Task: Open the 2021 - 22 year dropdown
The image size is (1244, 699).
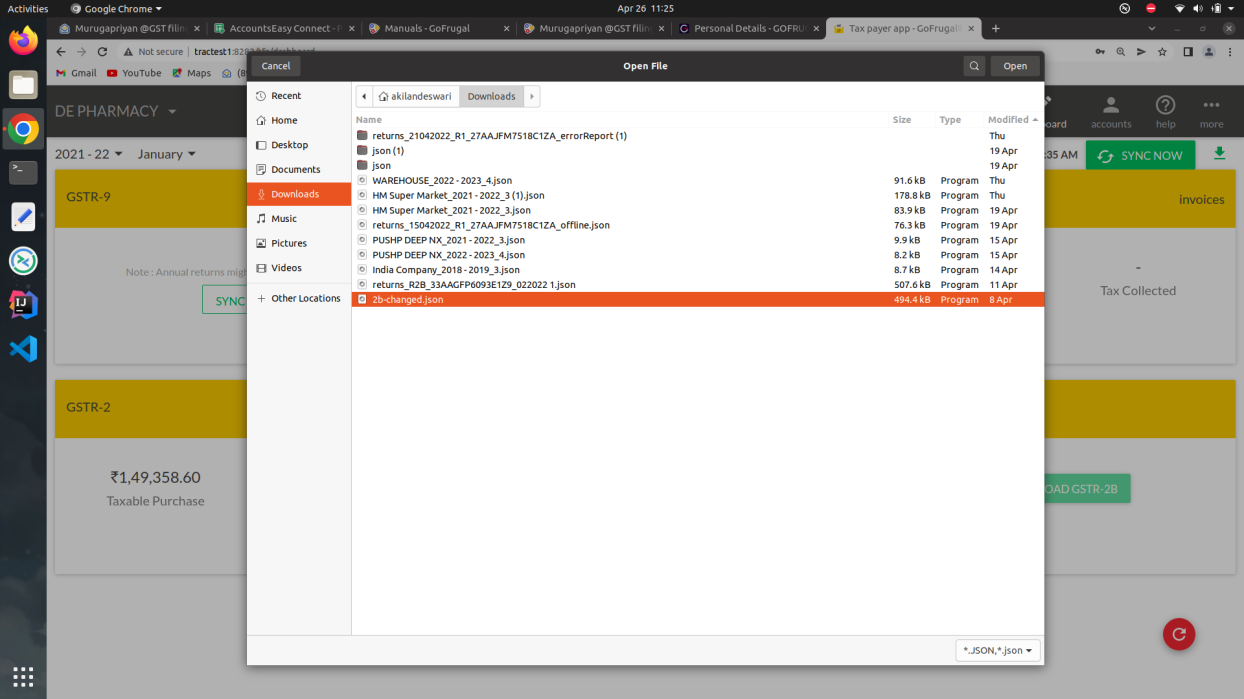Action: tap(89, 154)
